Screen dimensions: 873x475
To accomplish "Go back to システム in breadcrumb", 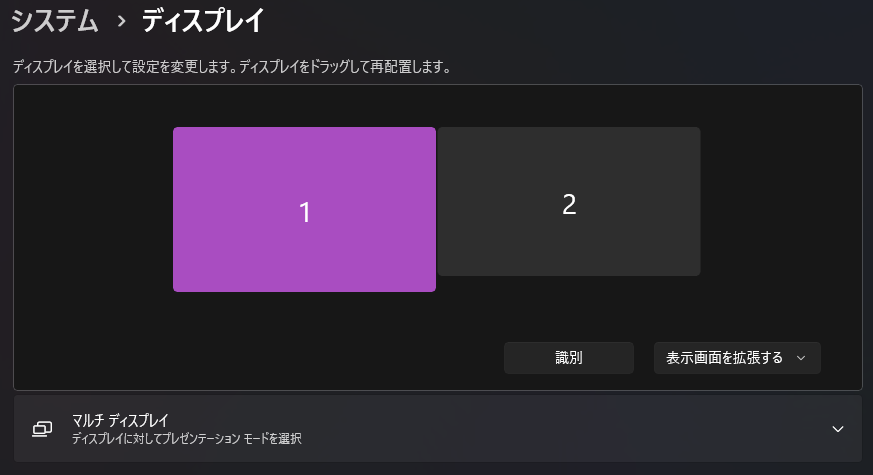I will 55,19.
